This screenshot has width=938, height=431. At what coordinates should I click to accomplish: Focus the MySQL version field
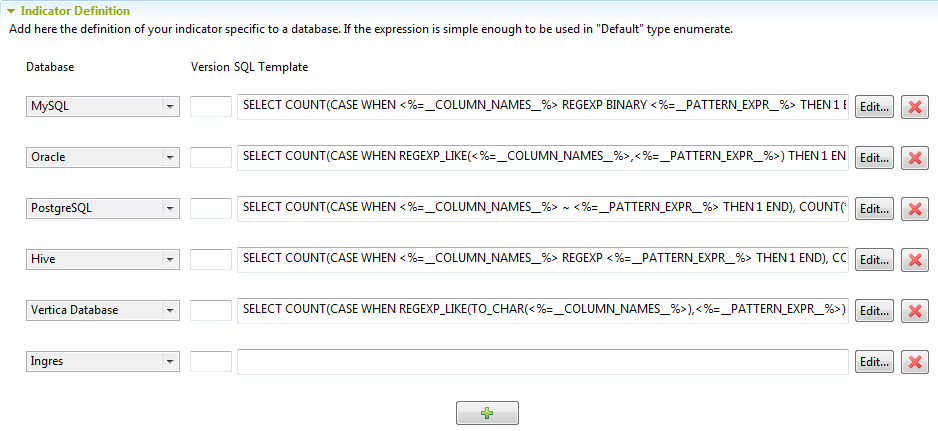pyautogui.click(x=210, y=106)
